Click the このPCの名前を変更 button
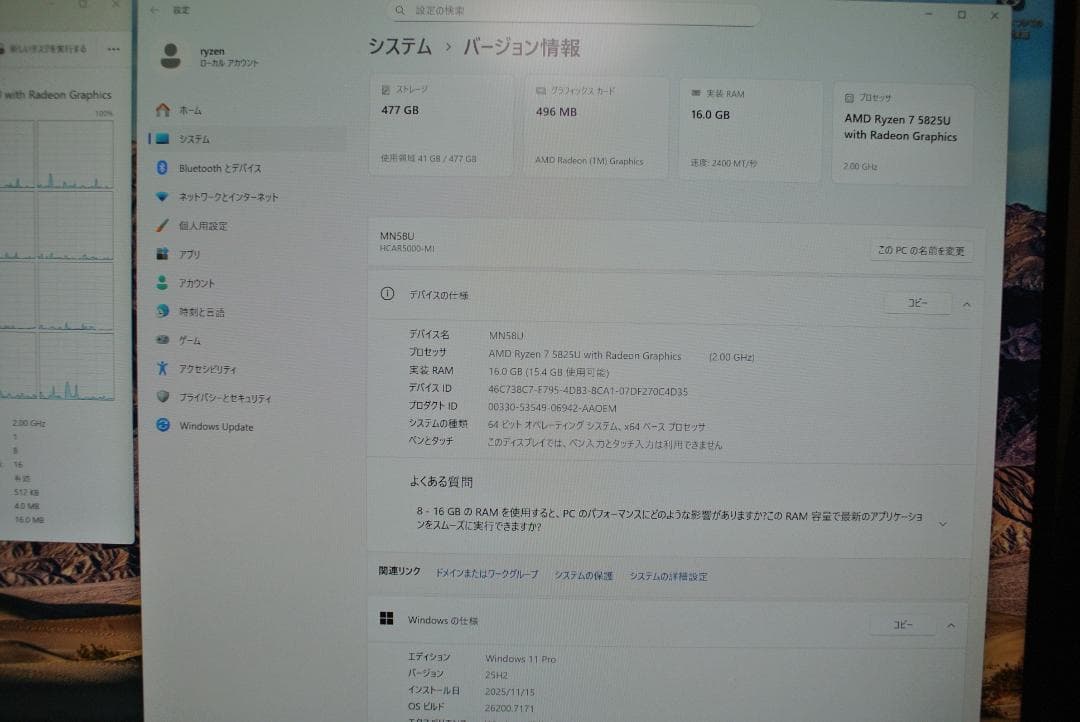 (921, 251)
